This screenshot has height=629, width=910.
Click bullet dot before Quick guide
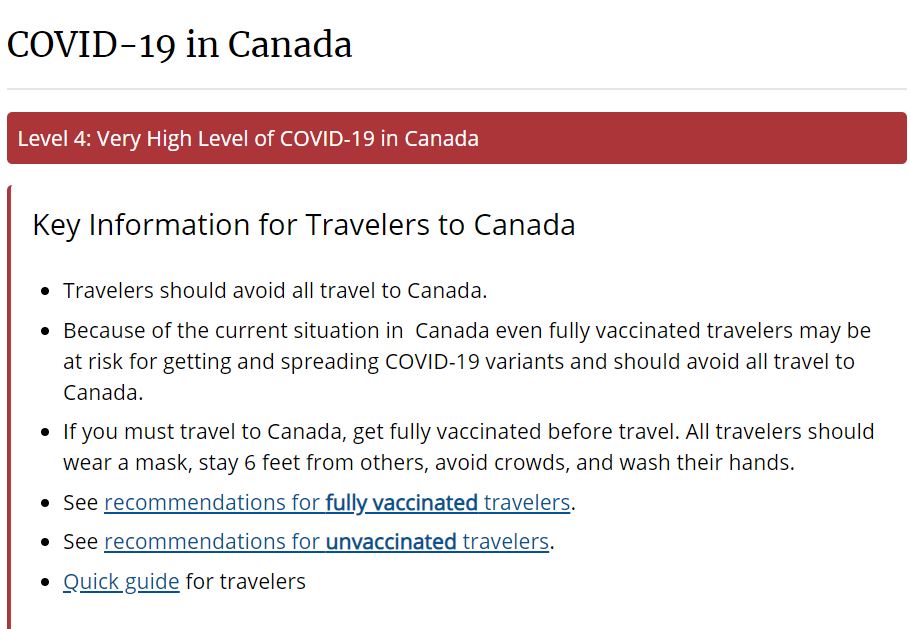[45, 582]
